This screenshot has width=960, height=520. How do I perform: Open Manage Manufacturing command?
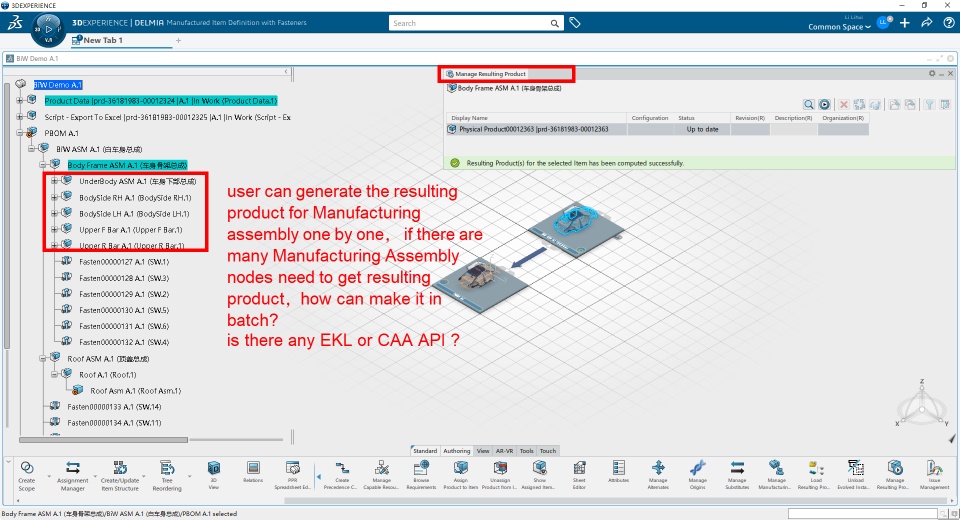click(776, 475)
